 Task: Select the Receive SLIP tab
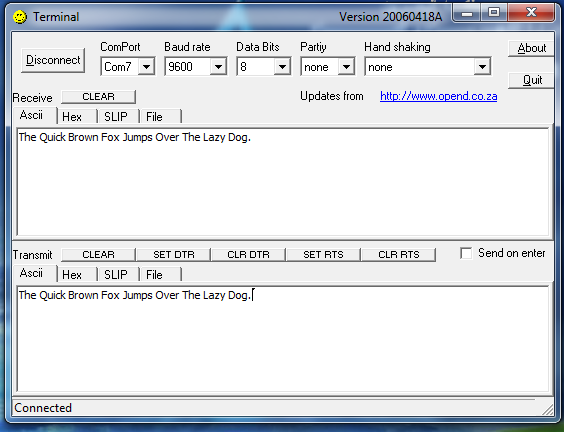point(118,117)
